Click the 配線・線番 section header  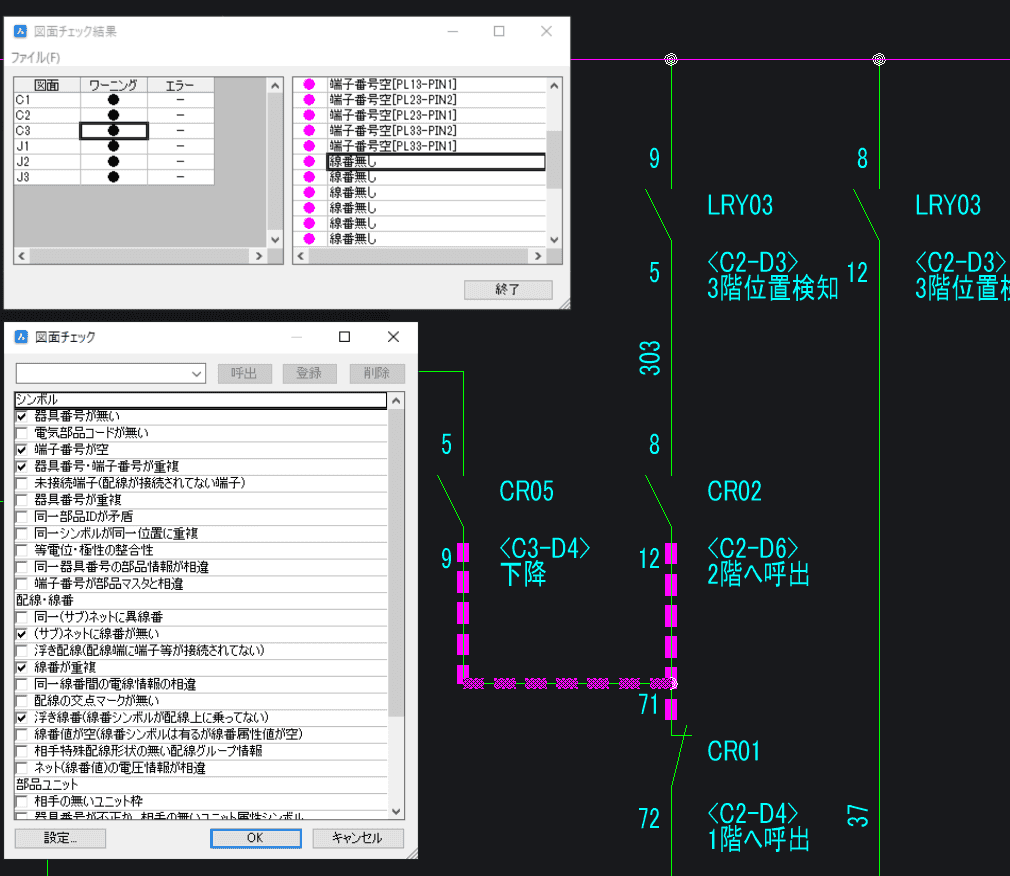(200, 600)
